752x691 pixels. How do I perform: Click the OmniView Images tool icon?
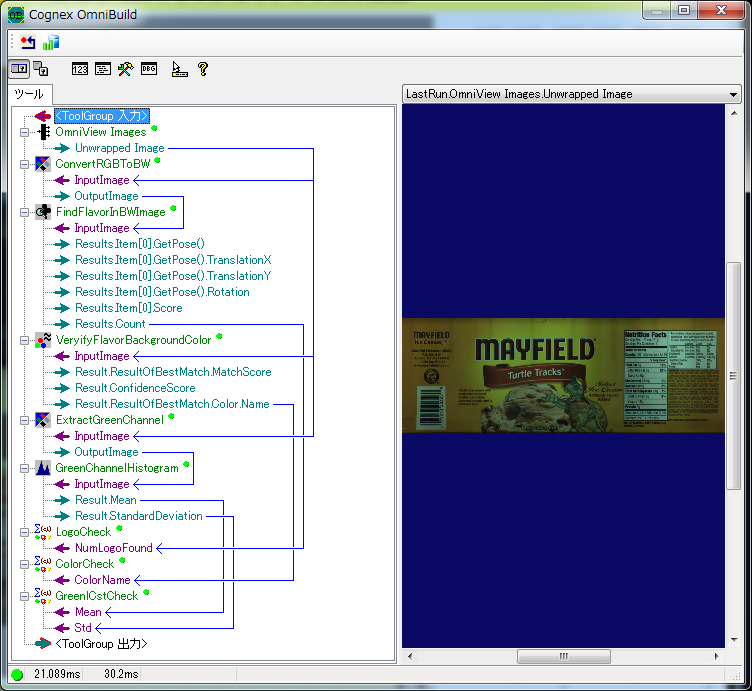pos(43,132)
